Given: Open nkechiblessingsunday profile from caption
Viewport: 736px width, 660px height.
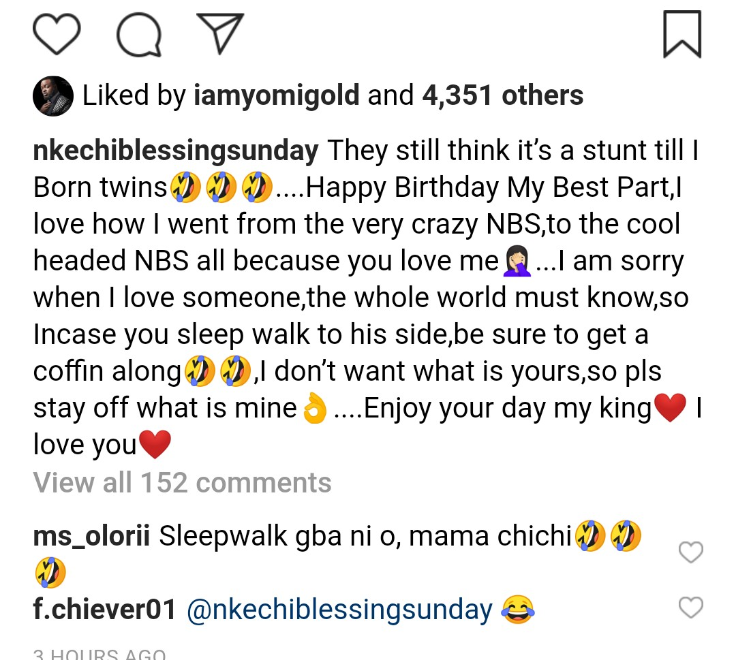Looking at the screenshot, I should click(x=176, y=151).
